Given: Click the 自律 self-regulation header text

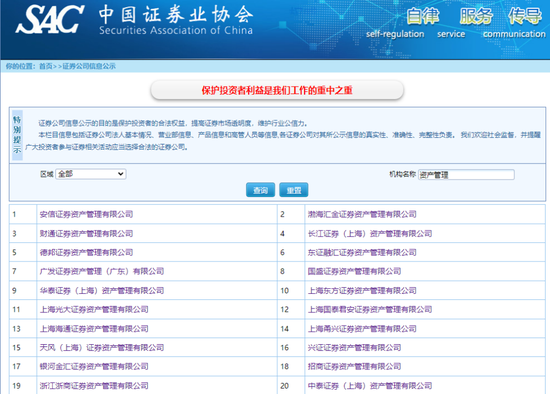Looking at the screenshot, I should click(x=423, y=16).
